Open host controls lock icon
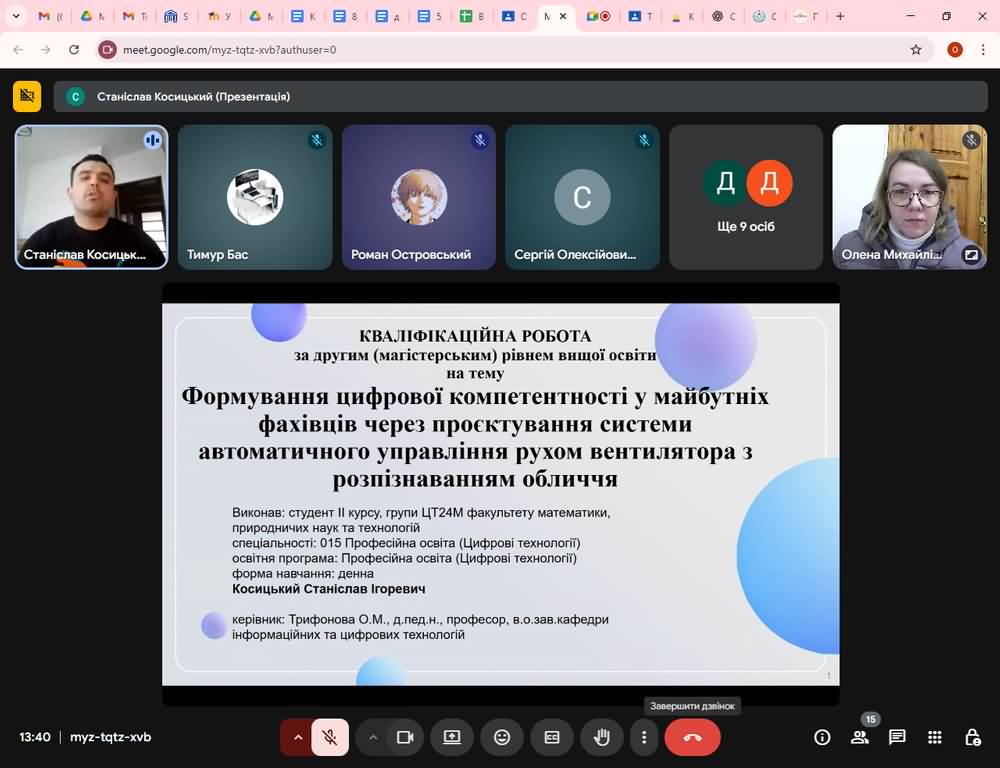1000x768 pixels. (x=972, y=737)
